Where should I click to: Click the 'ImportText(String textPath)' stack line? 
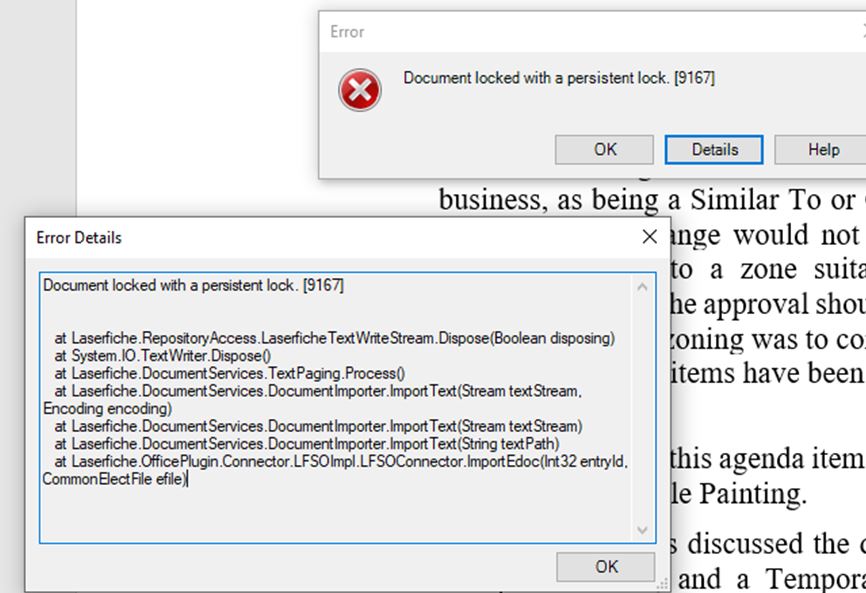pyautogui.click(x=307, y=444)
